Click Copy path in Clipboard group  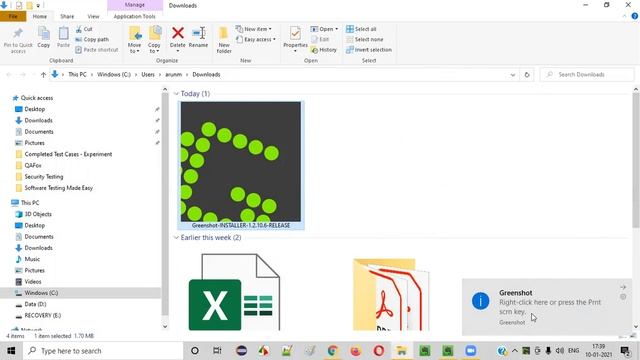(92, 40)
